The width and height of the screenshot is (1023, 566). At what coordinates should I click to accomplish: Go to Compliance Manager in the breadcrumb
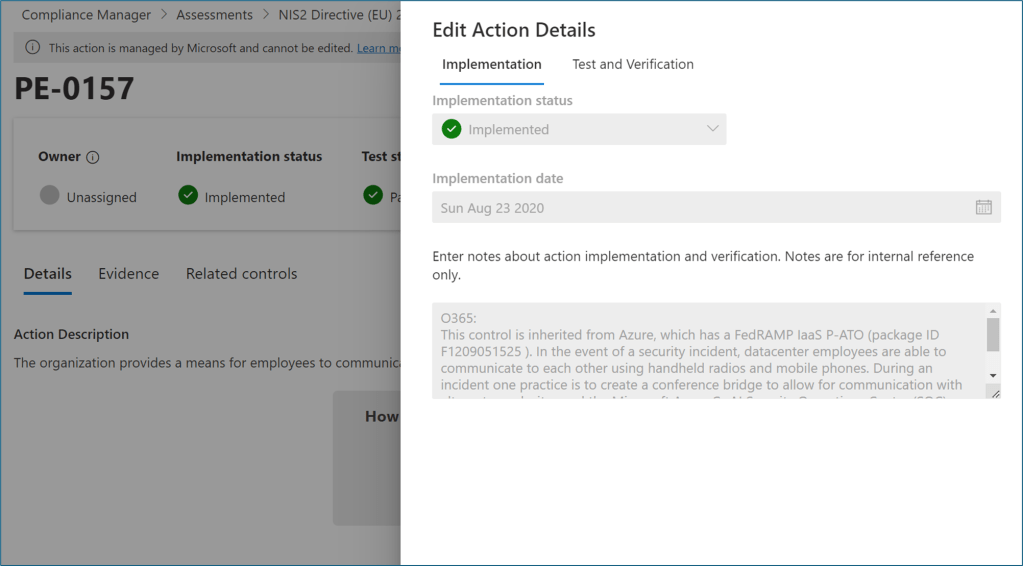tap(86, 15)
